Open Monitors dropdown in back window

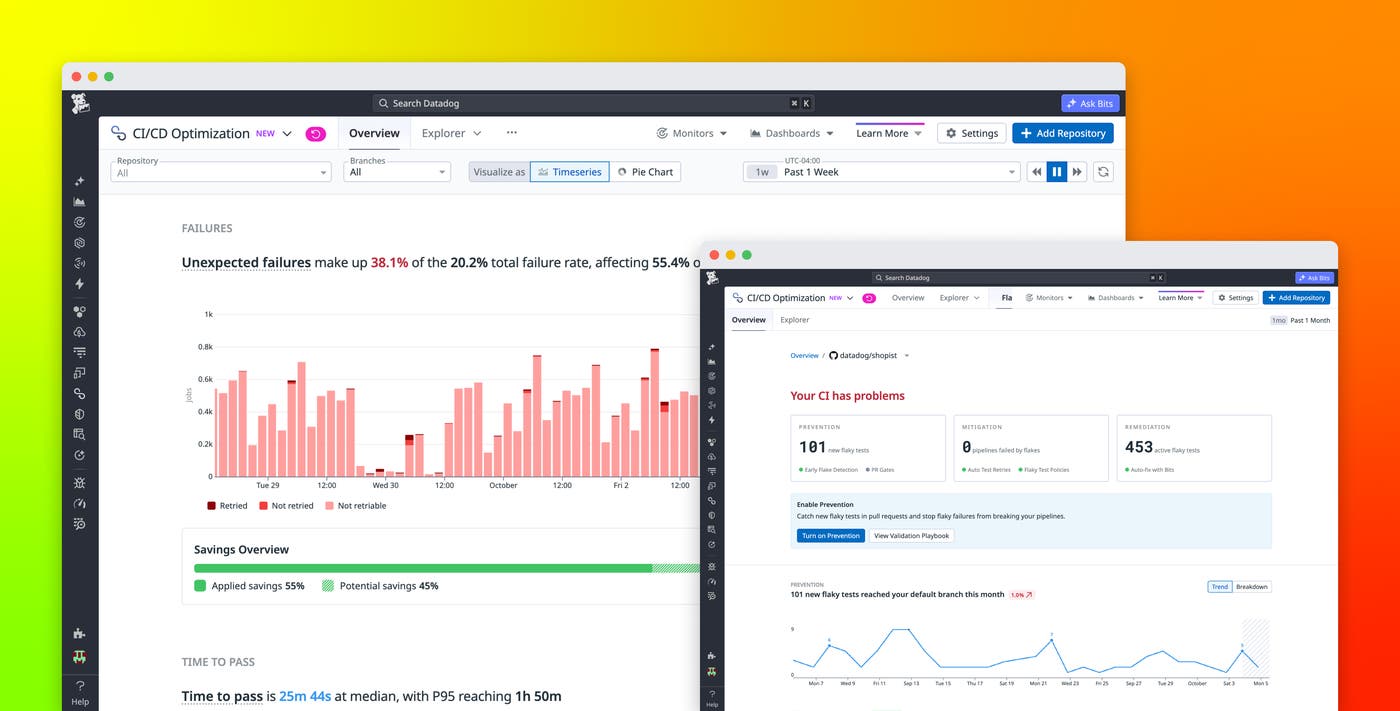click(692, 133)
